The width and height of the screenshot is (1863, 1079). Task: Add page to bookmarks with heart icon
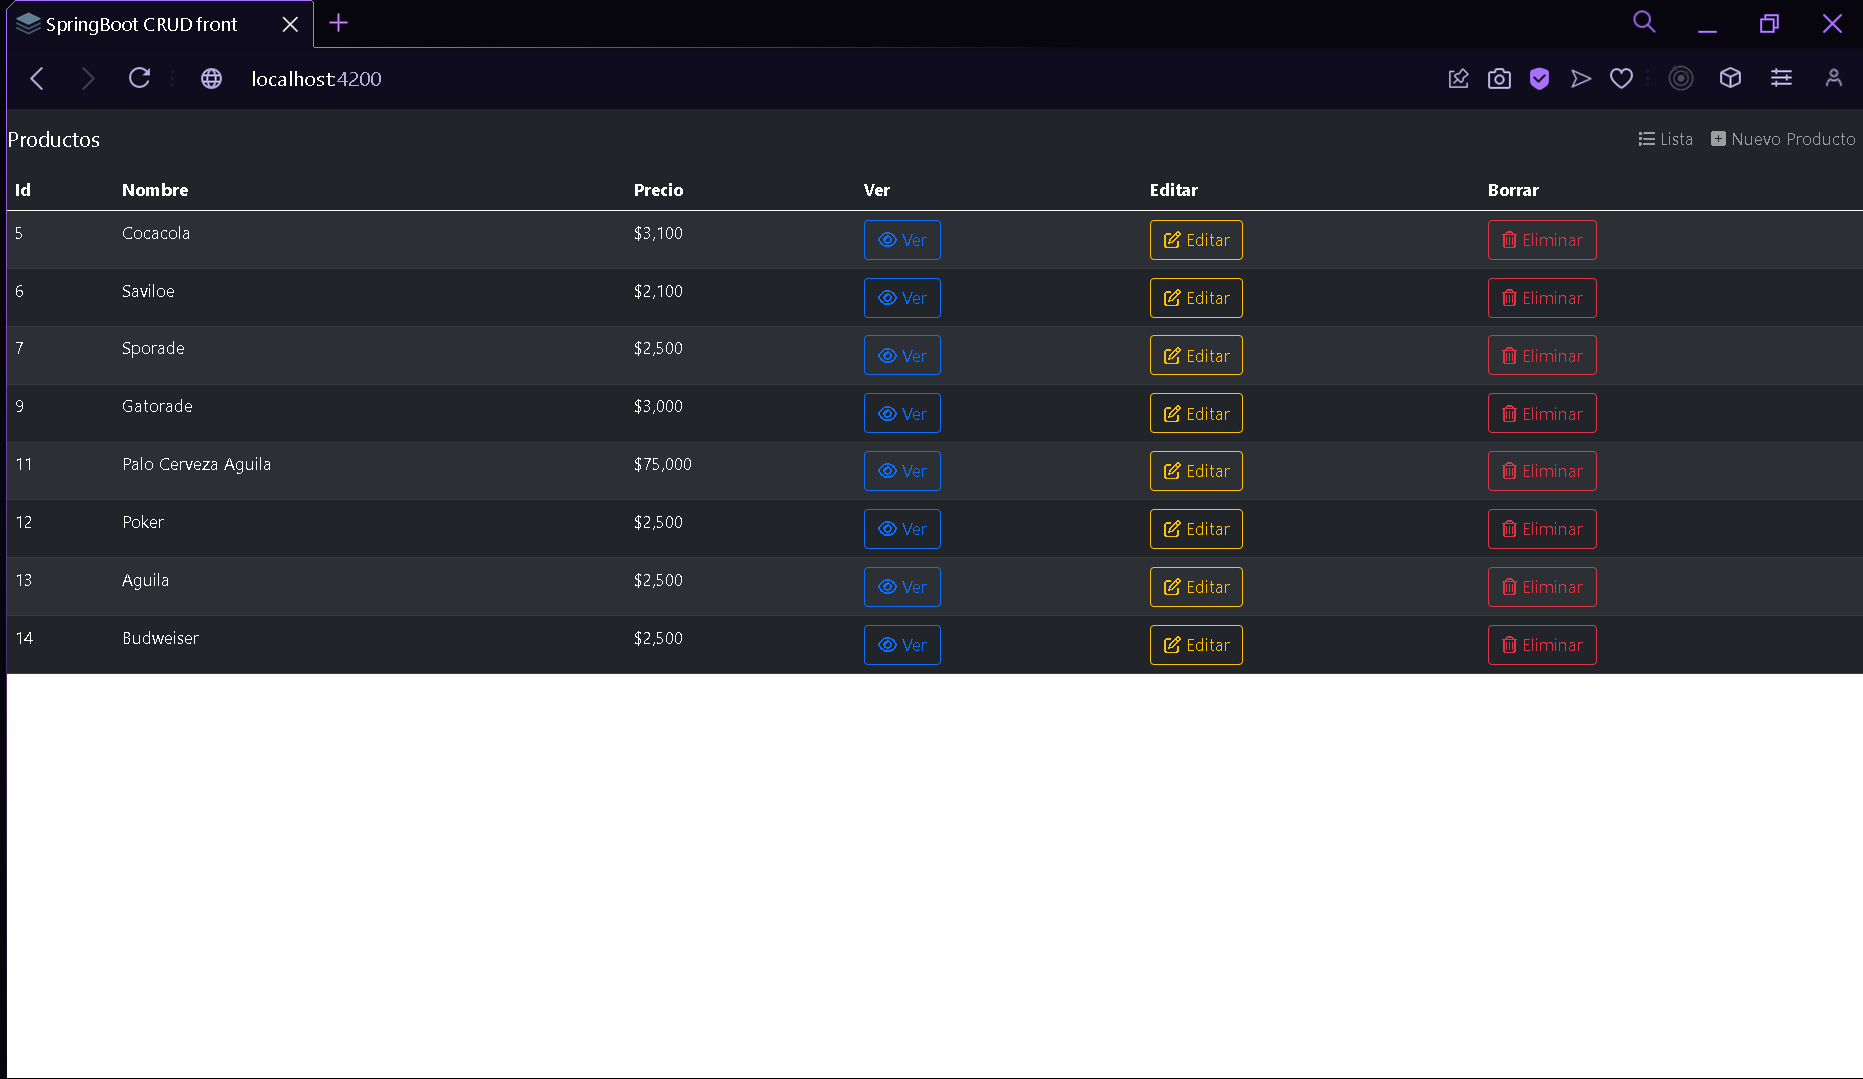(1622, 78)
